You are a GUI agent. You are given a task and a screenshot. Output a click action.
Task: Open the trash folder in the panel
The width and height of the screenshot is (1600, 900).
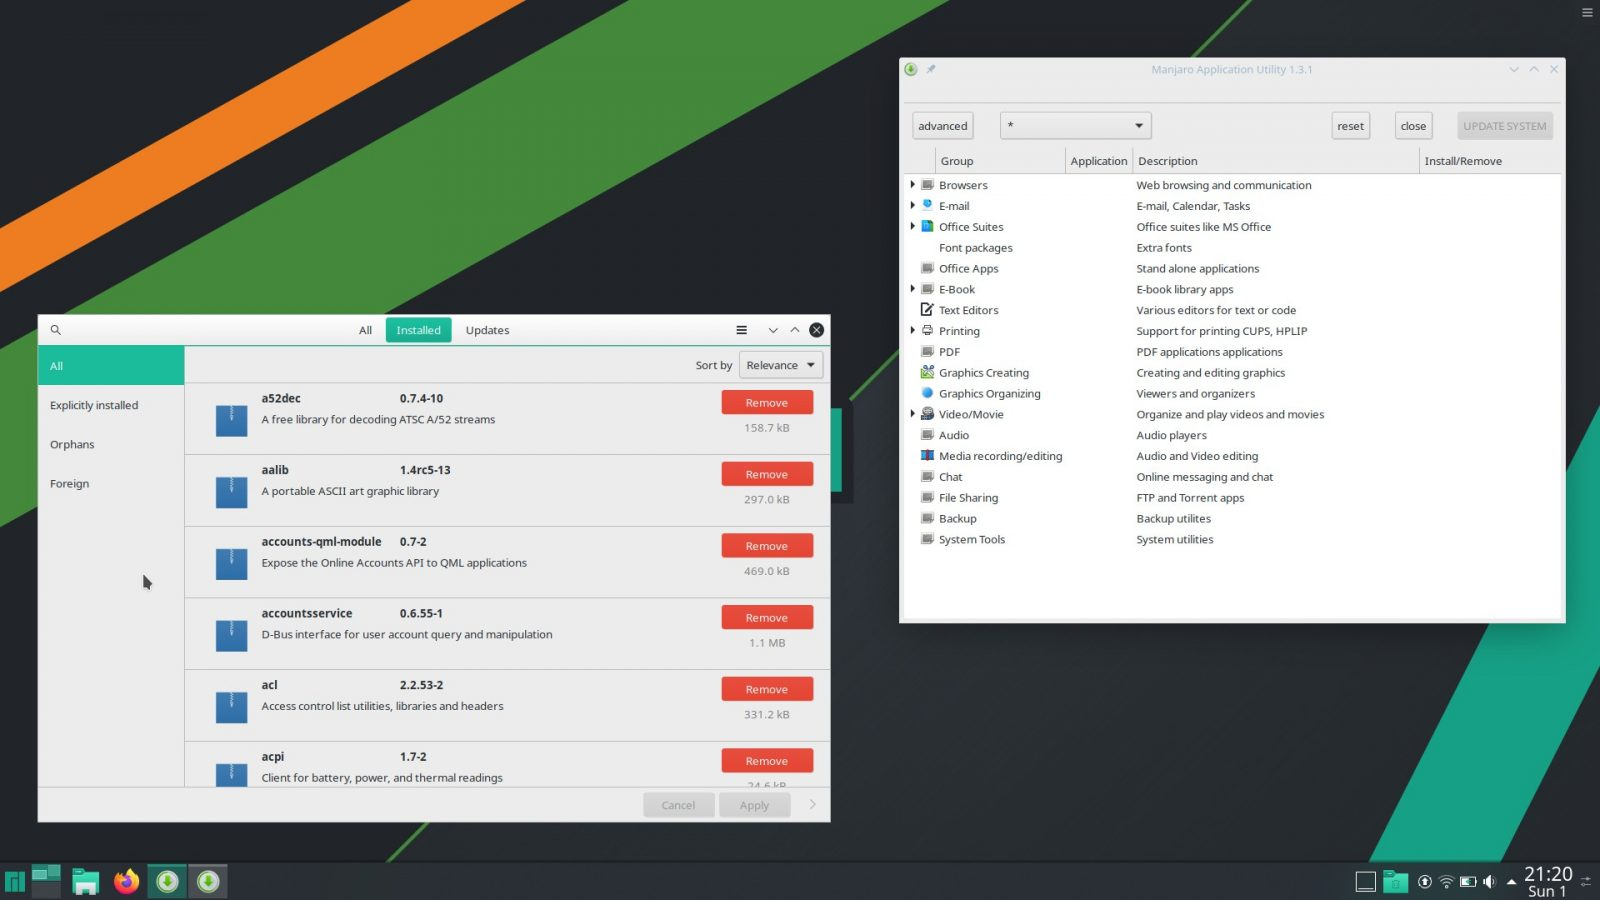coord(1396,882)
